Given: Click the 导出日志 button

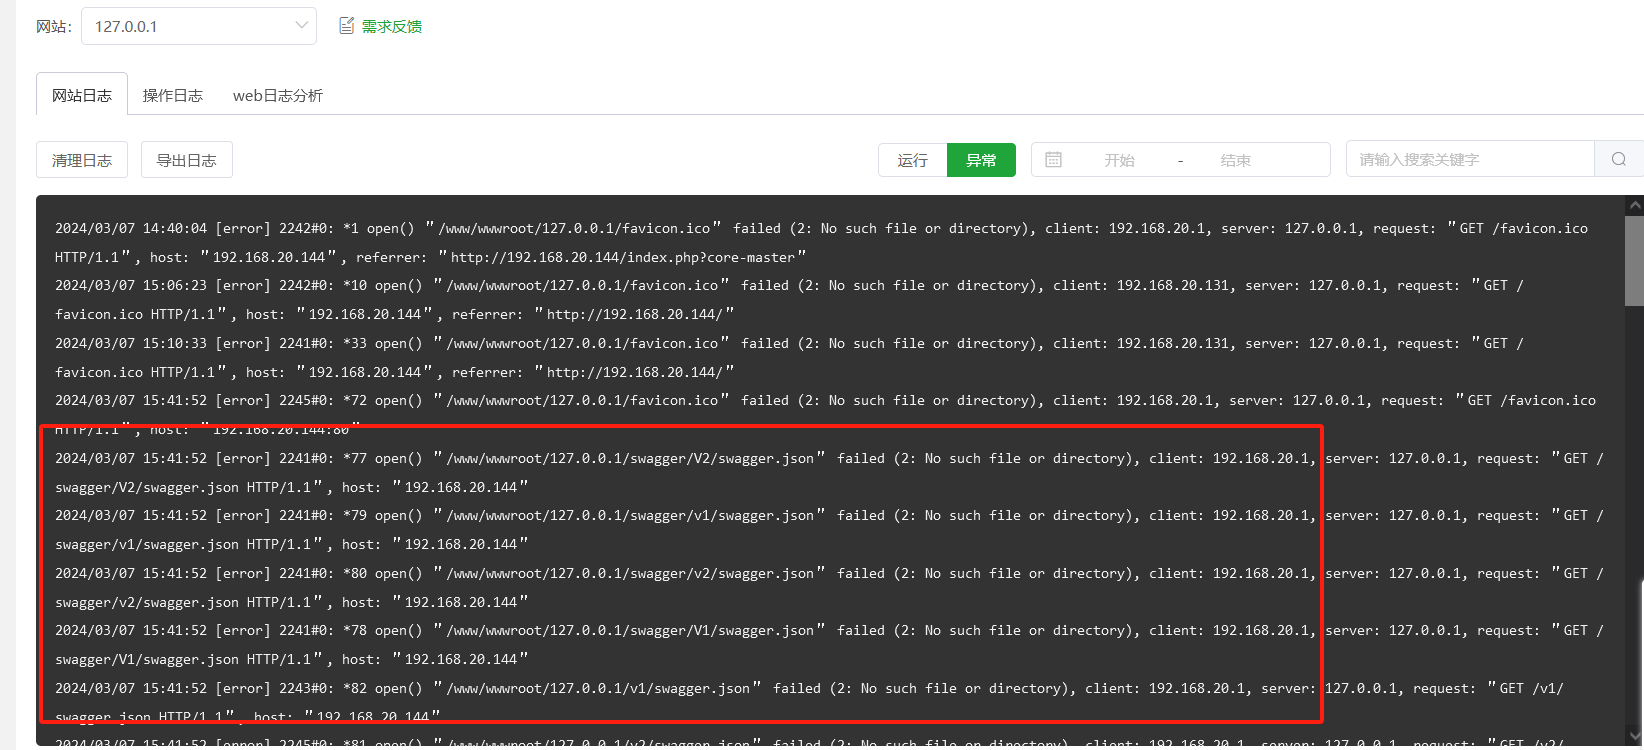Looking at the screenshot, I should (187, 160).
